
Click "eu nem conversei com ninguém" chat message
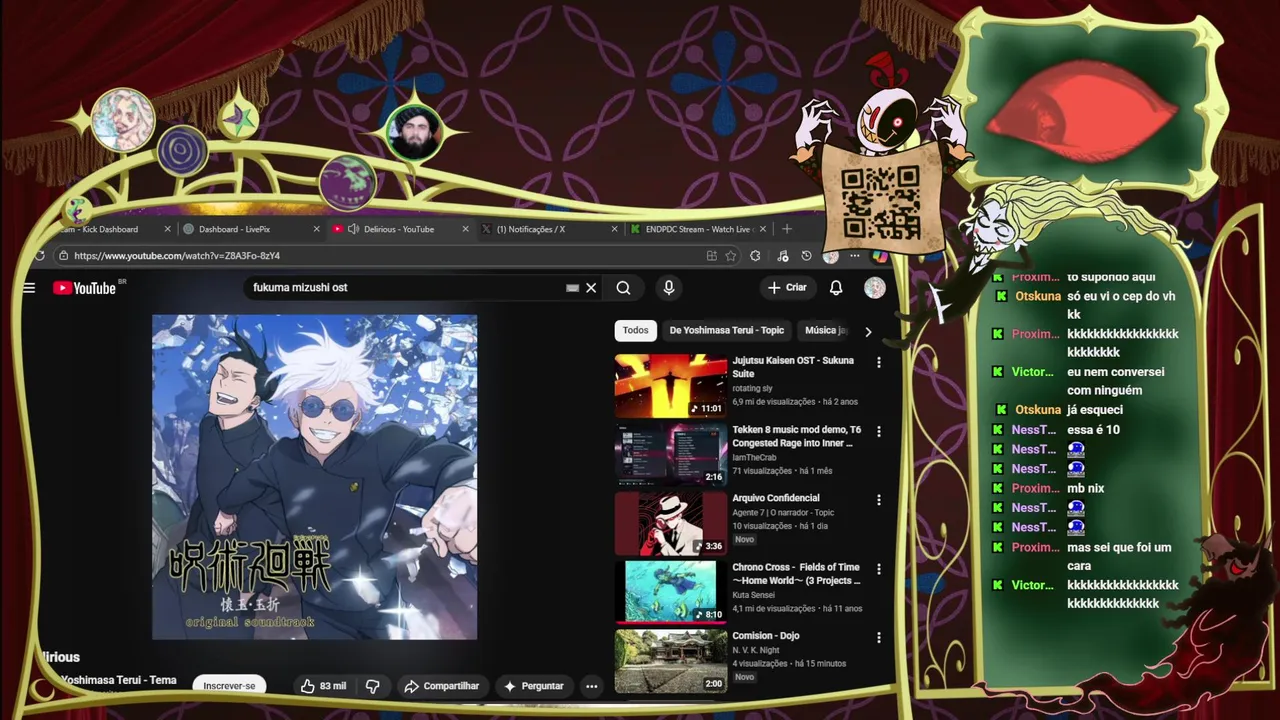coord(1115,381)
